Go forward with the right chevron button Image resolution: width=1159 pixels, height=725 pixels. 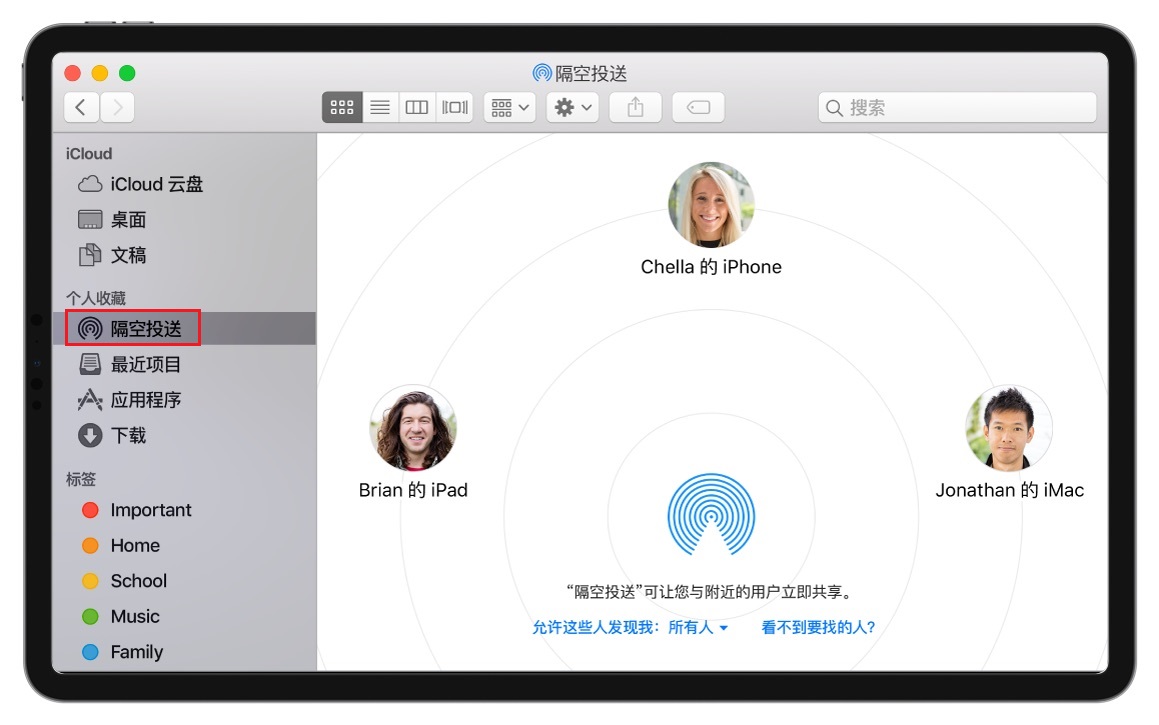118,108
